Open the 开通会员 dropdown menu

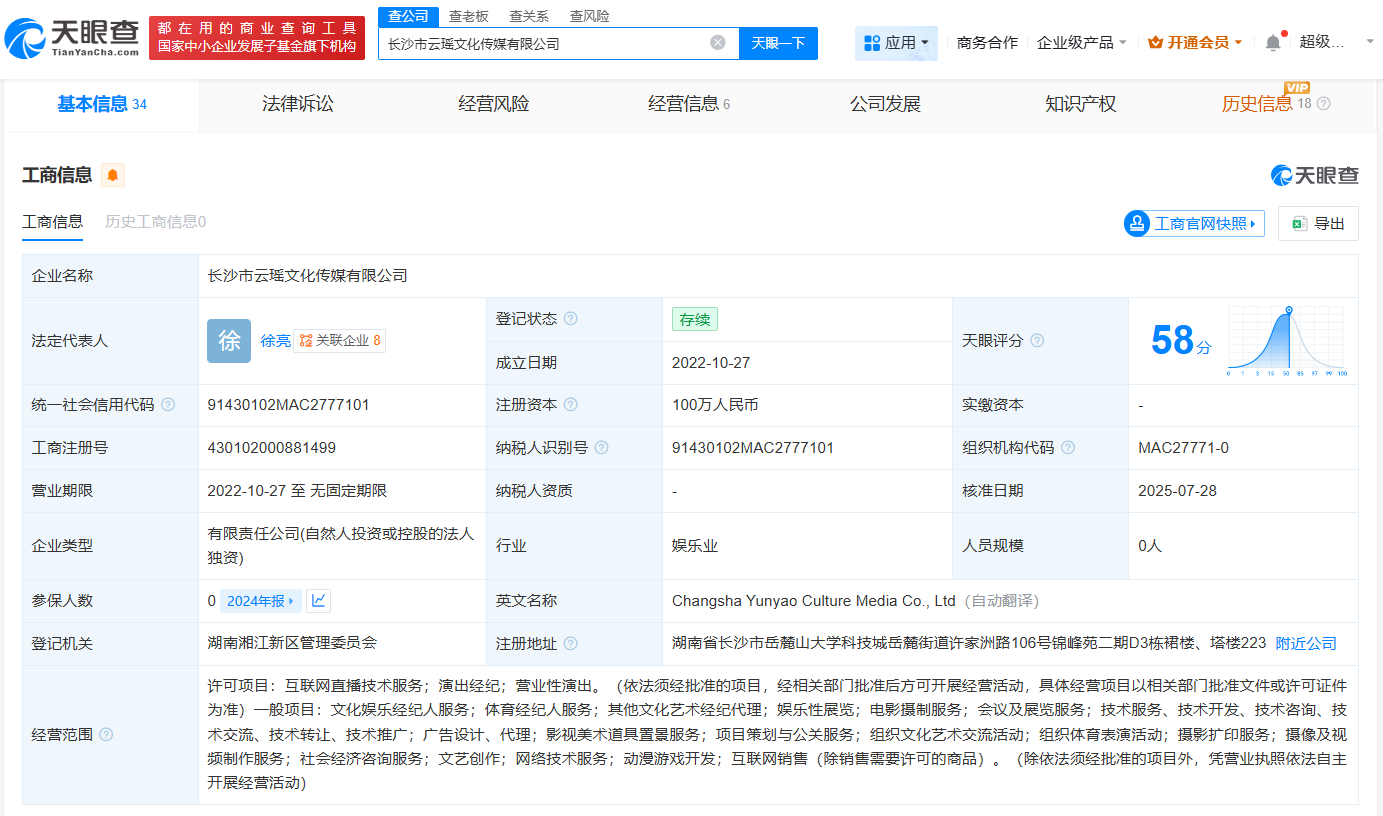point(1195,41)
